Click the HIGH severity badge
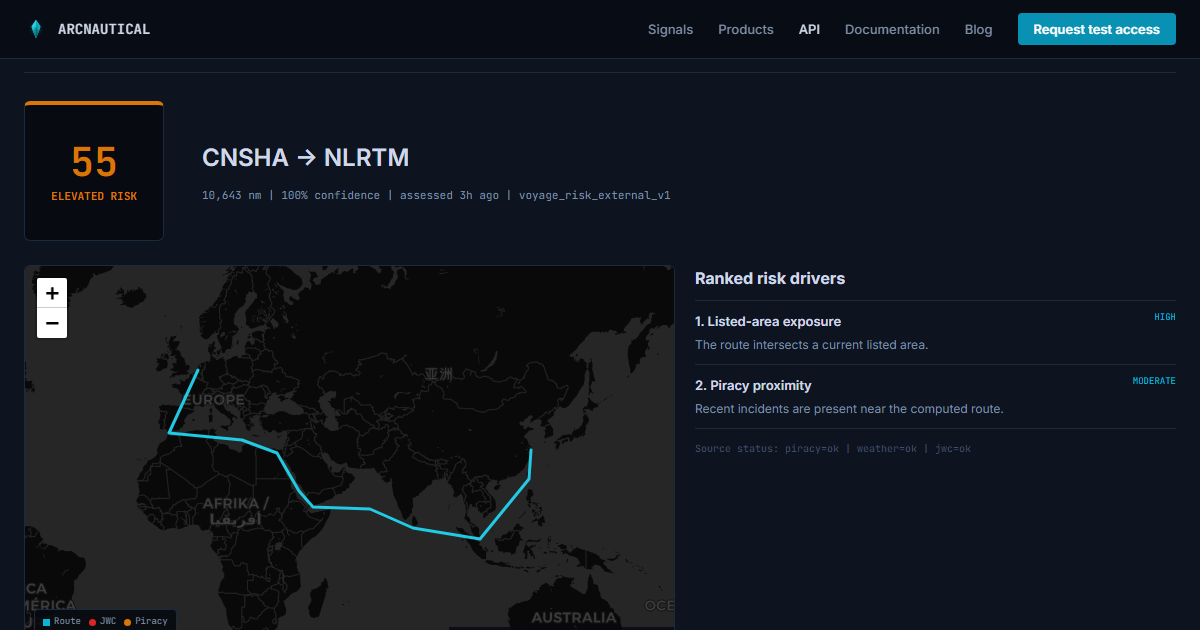The width and height of the screenshot is (1200, 630). pyautogui.click(x=1165, y=317)
